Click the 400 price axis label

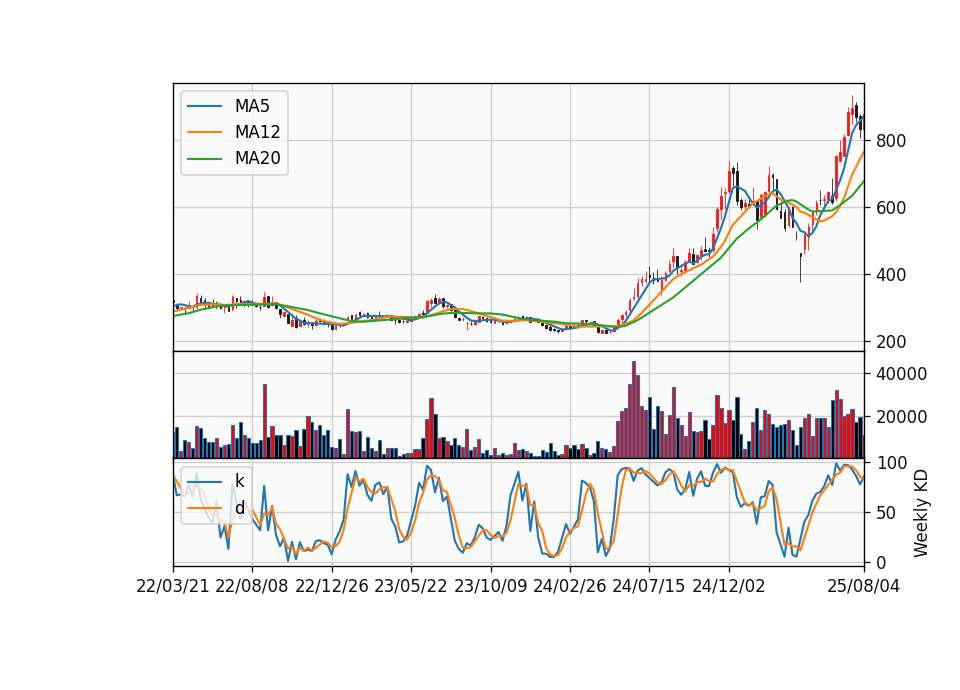[891, 275]
